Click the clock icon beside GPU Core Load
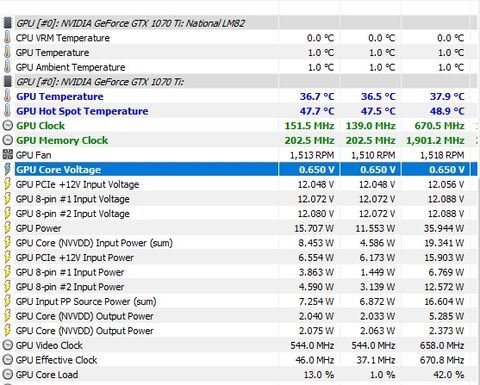480x385 pixels. click(x=7, y=375)
